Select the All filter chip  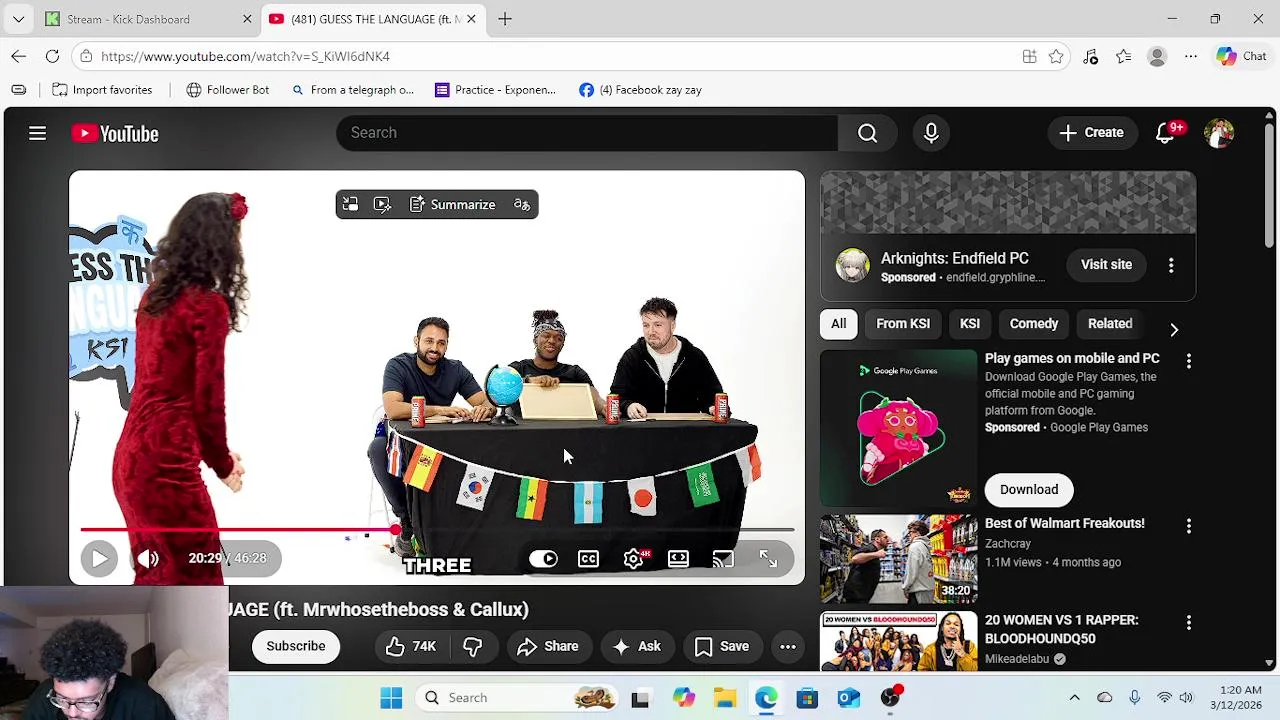coord(838,324)
